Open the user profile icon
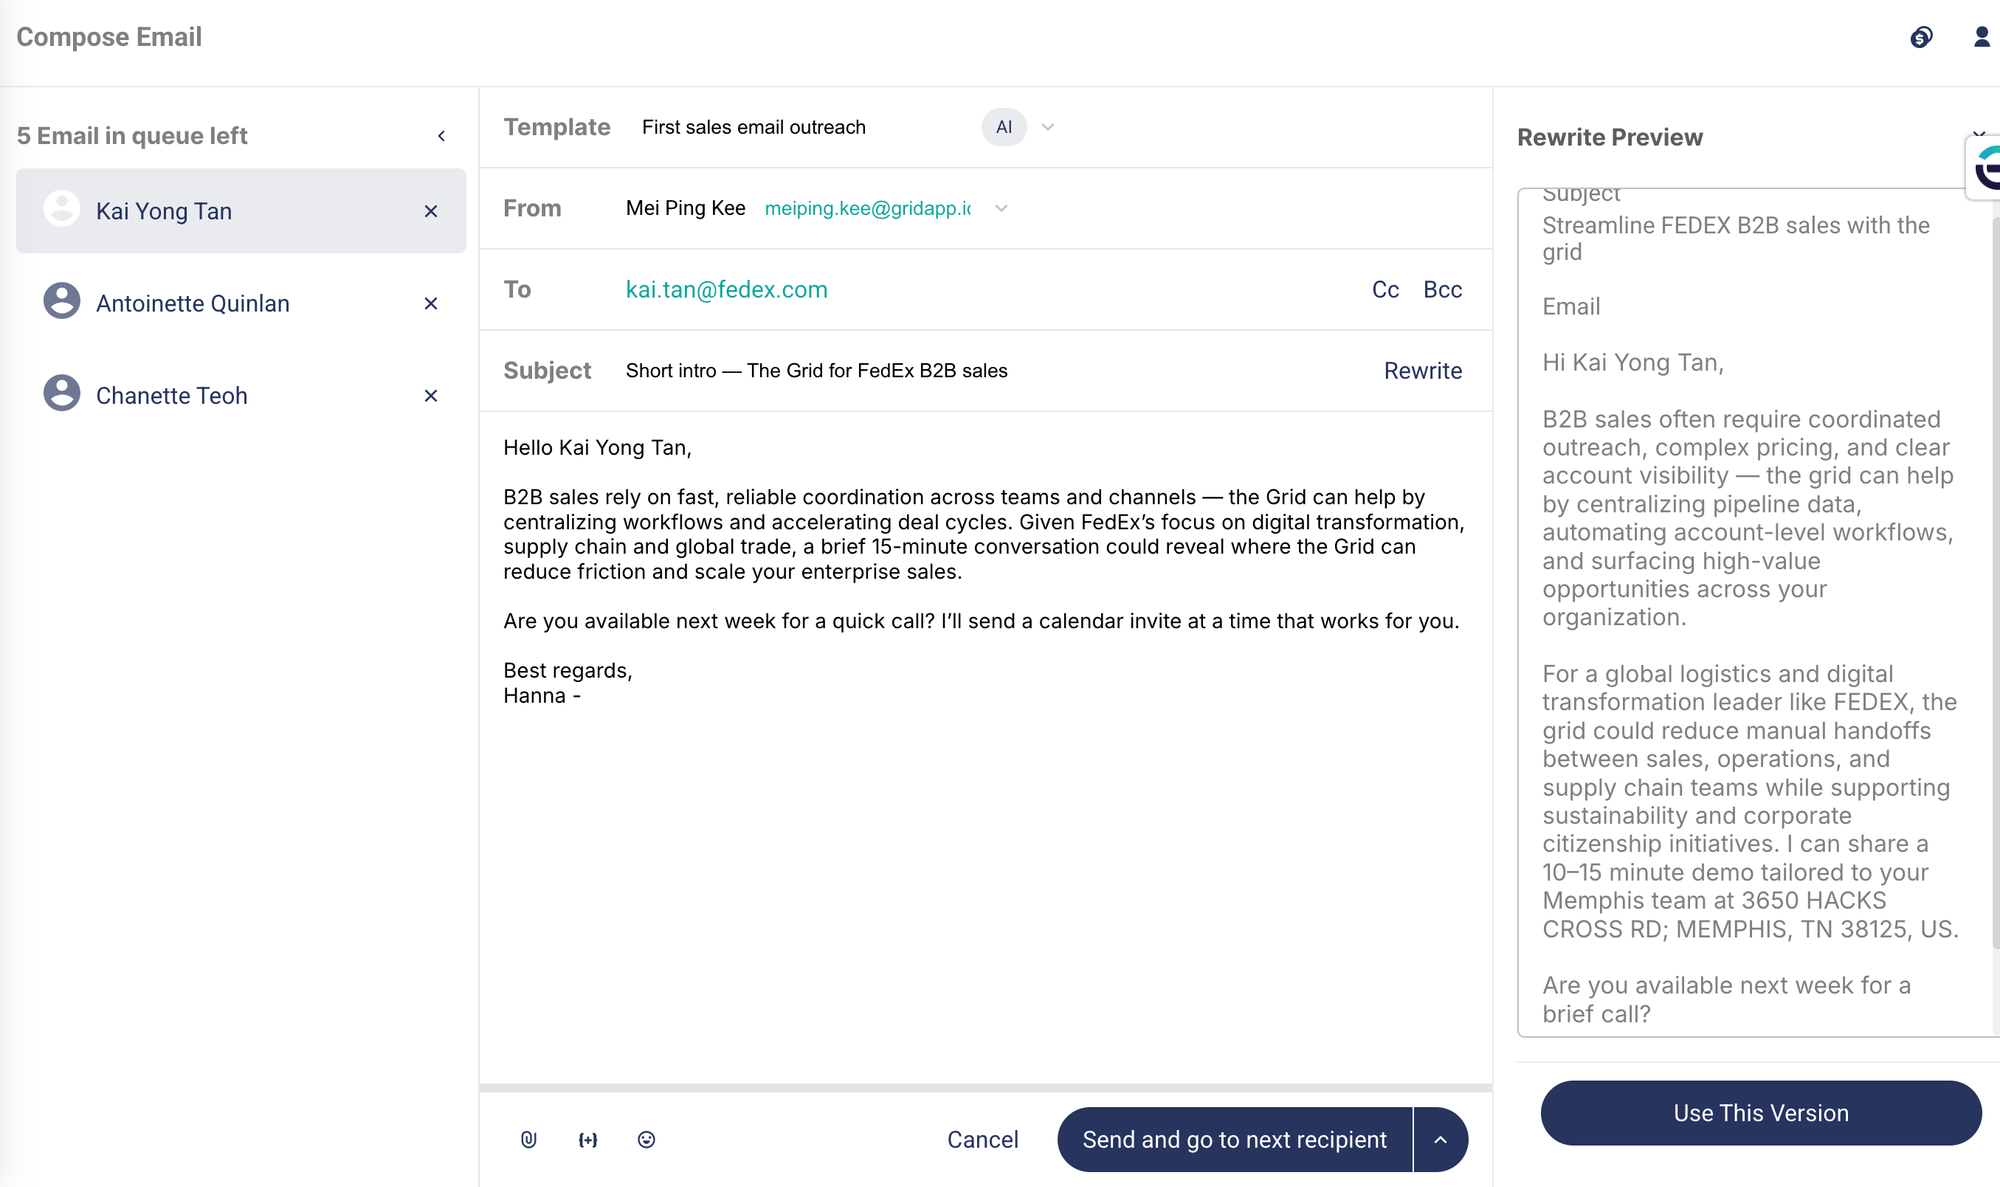The height and width of the screenshot is (1187, 2000). tap(1981, 37)
